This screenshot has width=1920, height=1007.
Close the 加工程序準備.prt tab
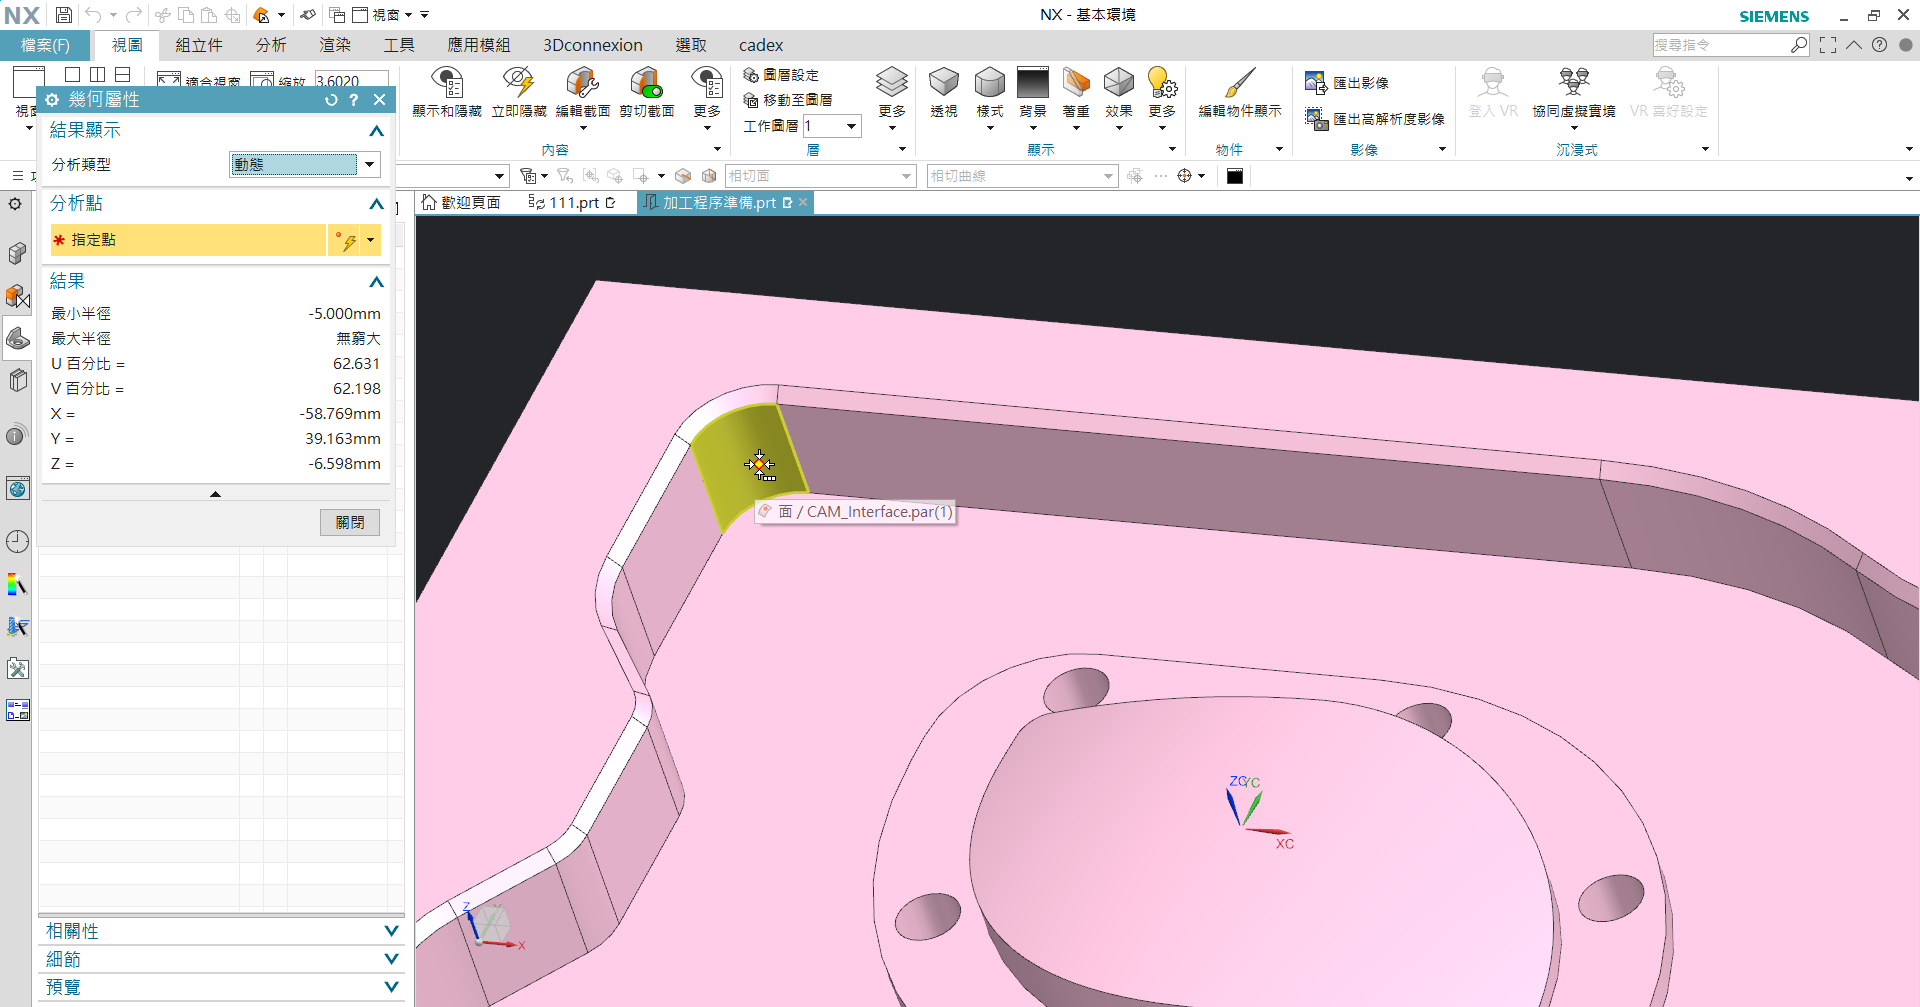pyautogui.click(x=803, y=203)
